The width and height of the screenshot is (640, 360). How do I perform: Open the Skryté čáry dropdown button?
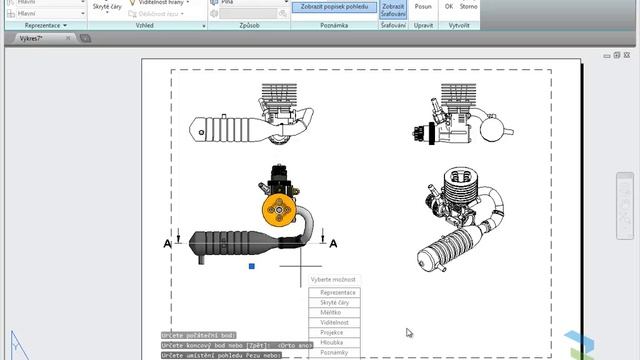(107, 8)
